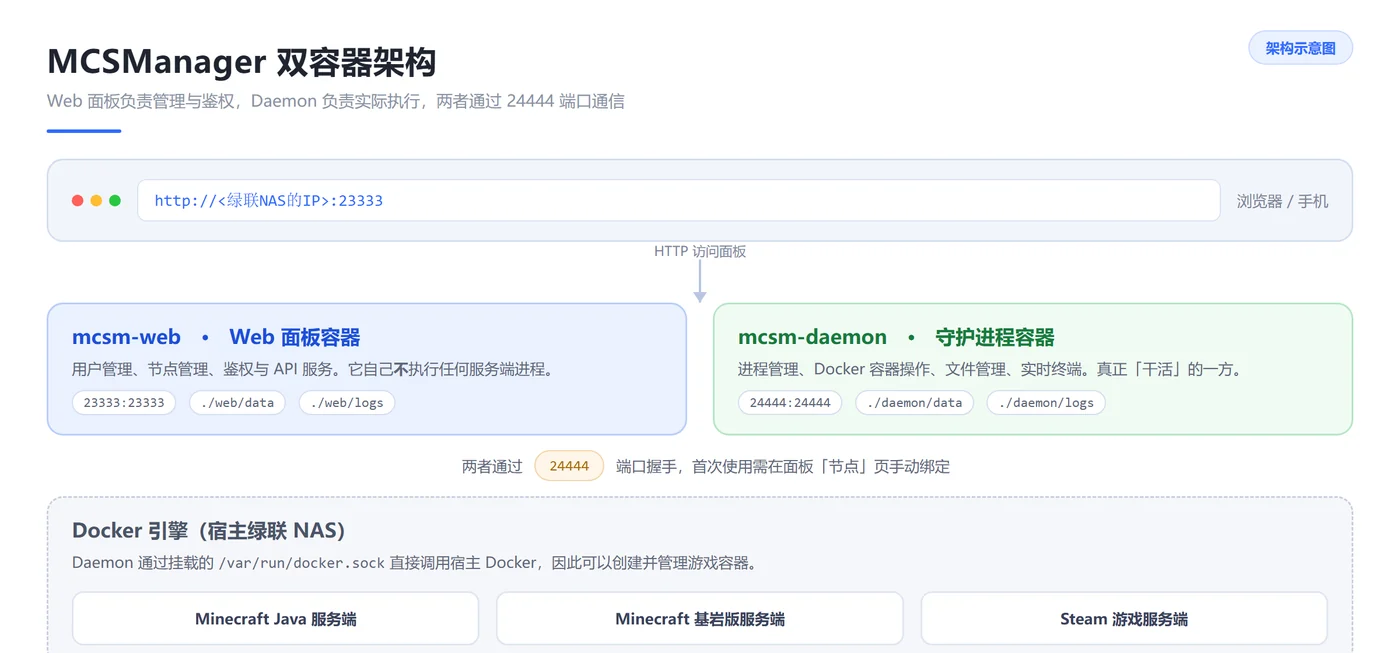Click the red dot in browser mockup

pos(78,201)
